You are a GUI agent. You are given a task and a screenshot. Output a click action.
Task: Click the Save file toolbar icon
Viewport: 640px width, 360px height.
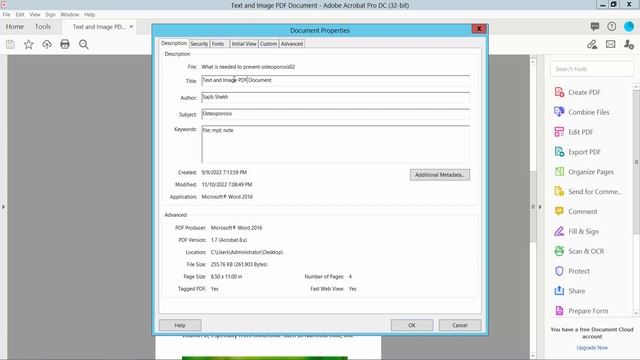(10, 44)
